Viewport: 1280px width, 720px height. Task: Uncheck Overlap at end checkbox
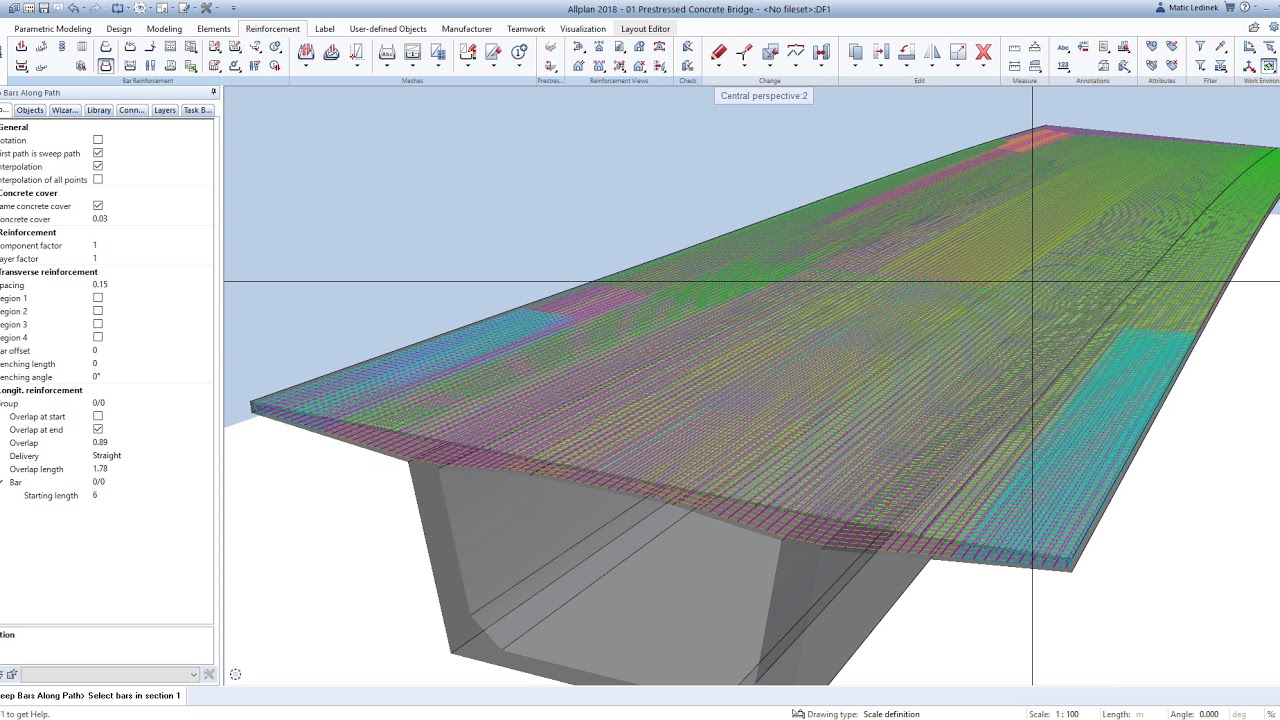point(98,429)
